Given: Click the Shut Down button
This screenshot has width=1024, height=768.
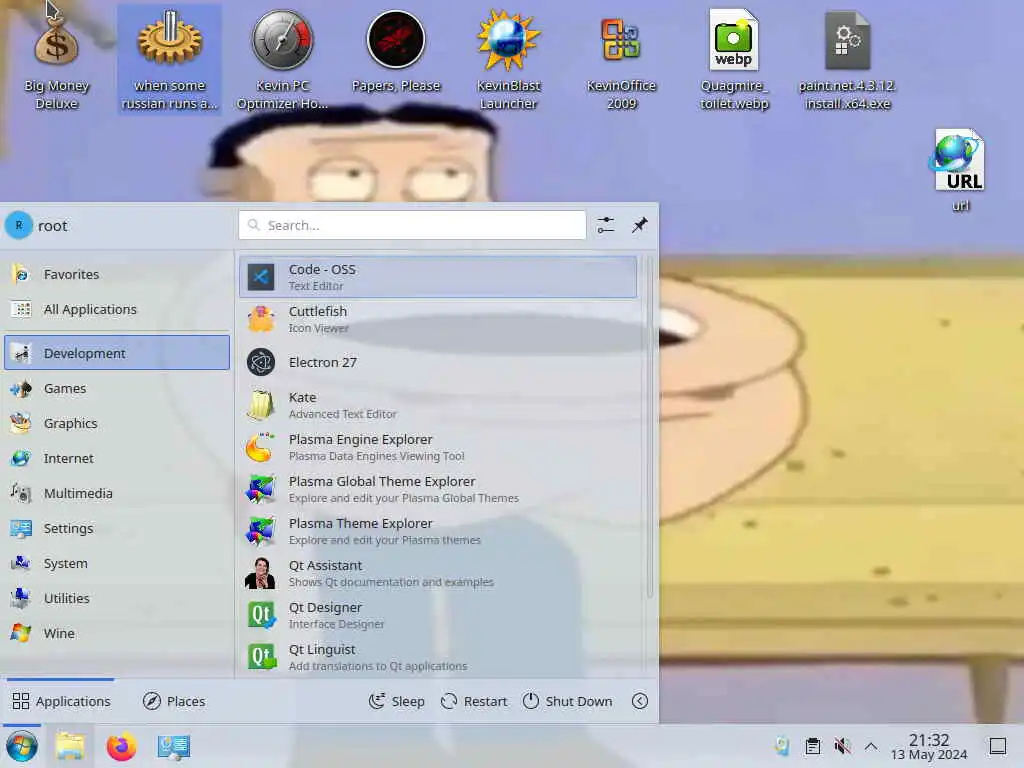Looking at the screenshot, I should (568, 701).
